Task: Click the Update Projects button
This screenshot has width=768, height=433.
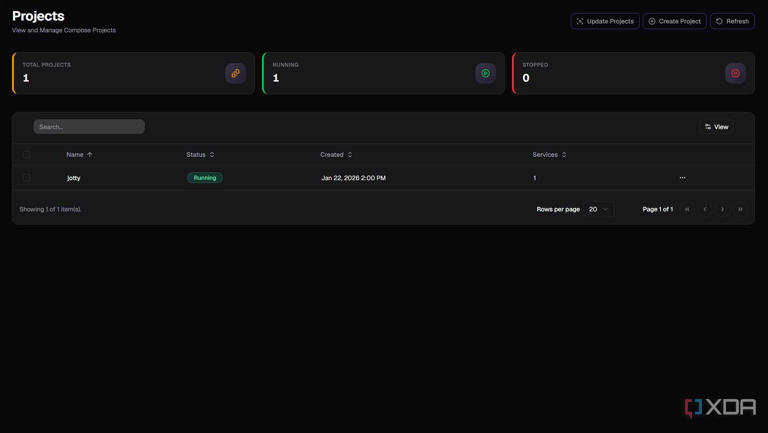Action: tap(605, 21)
